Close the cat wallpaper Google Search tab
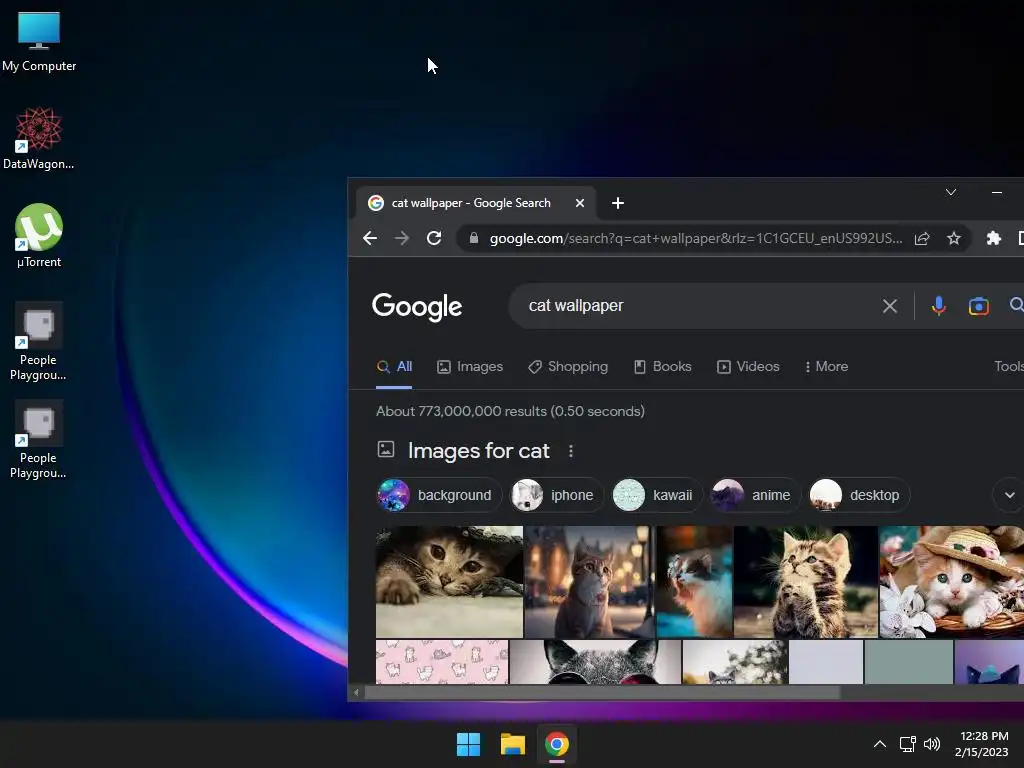The height and width of the screenshot is (768, 1024). (x=579, y=203)
